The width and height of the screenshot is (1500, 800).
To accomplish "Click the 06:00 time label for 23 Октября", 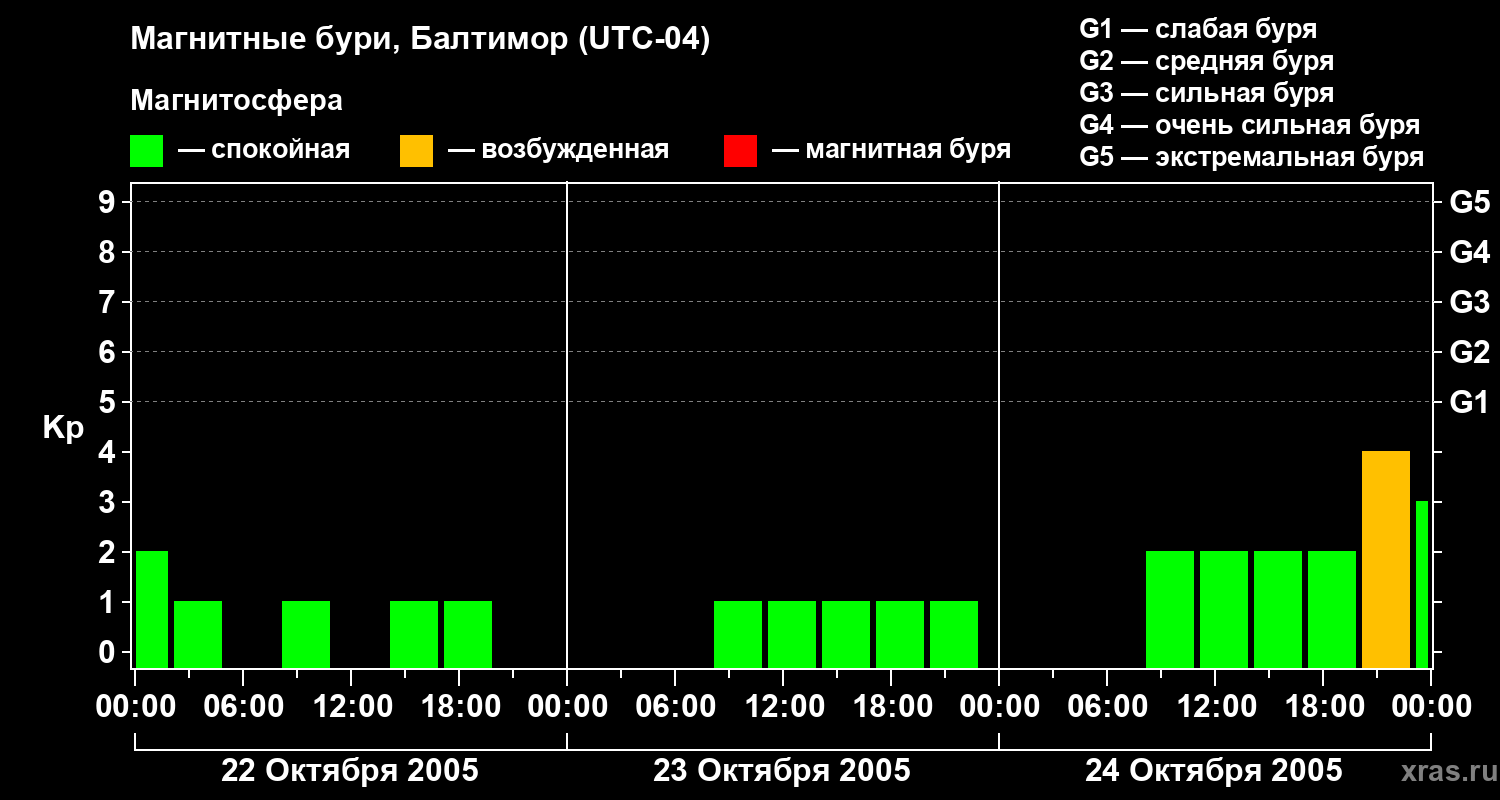I will click(x=675, y=707).
